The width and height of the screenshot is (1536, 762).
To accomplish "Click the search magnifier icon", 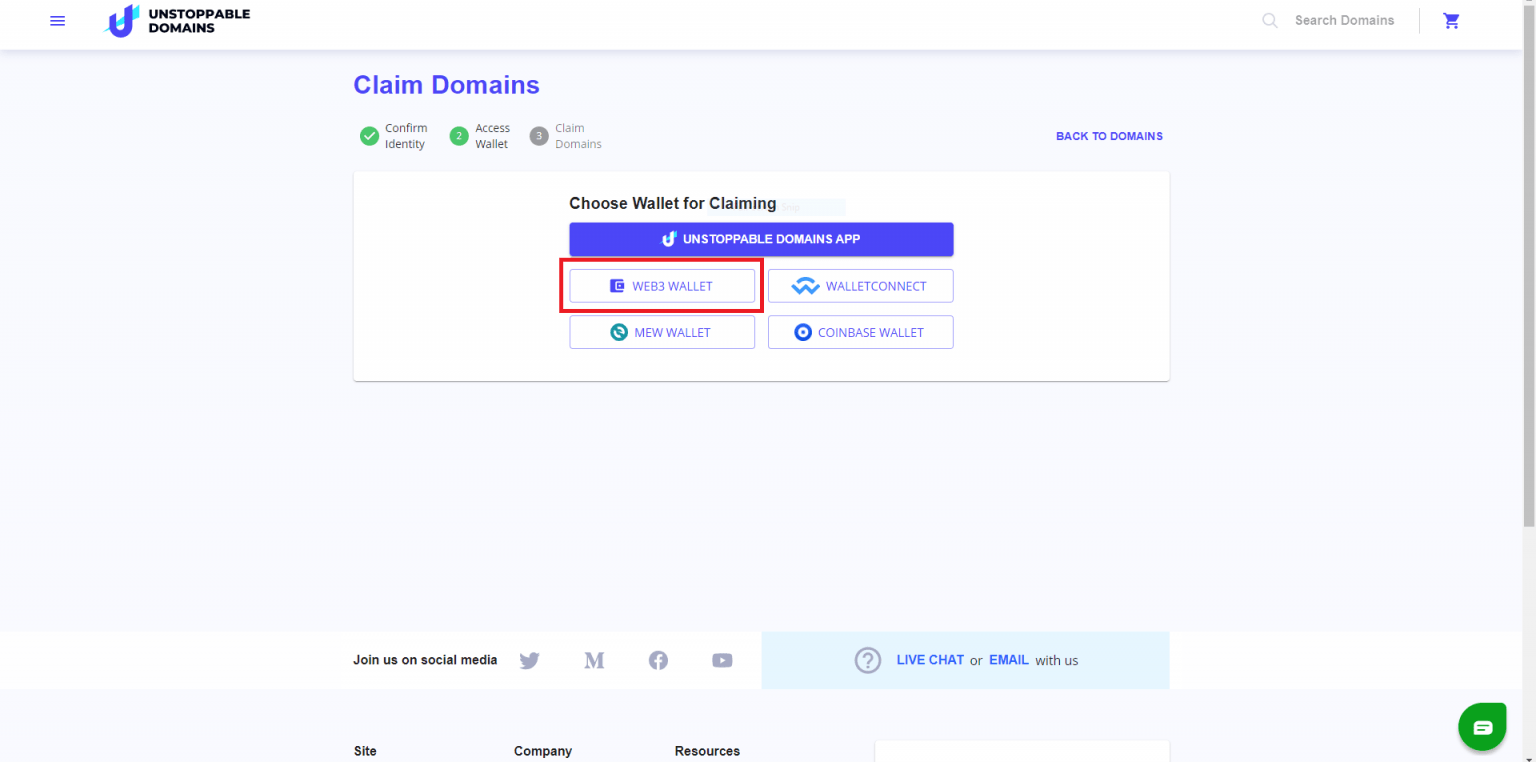I will pyautogui.click(x=1270, y=21).
